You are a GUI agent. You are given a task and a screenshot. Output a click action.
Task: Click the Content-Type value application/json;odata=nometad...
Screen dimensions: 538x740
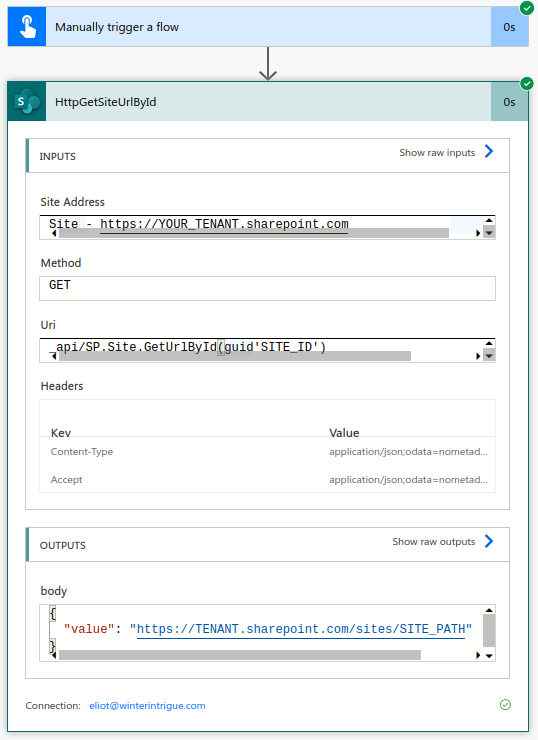coord(408,452)
